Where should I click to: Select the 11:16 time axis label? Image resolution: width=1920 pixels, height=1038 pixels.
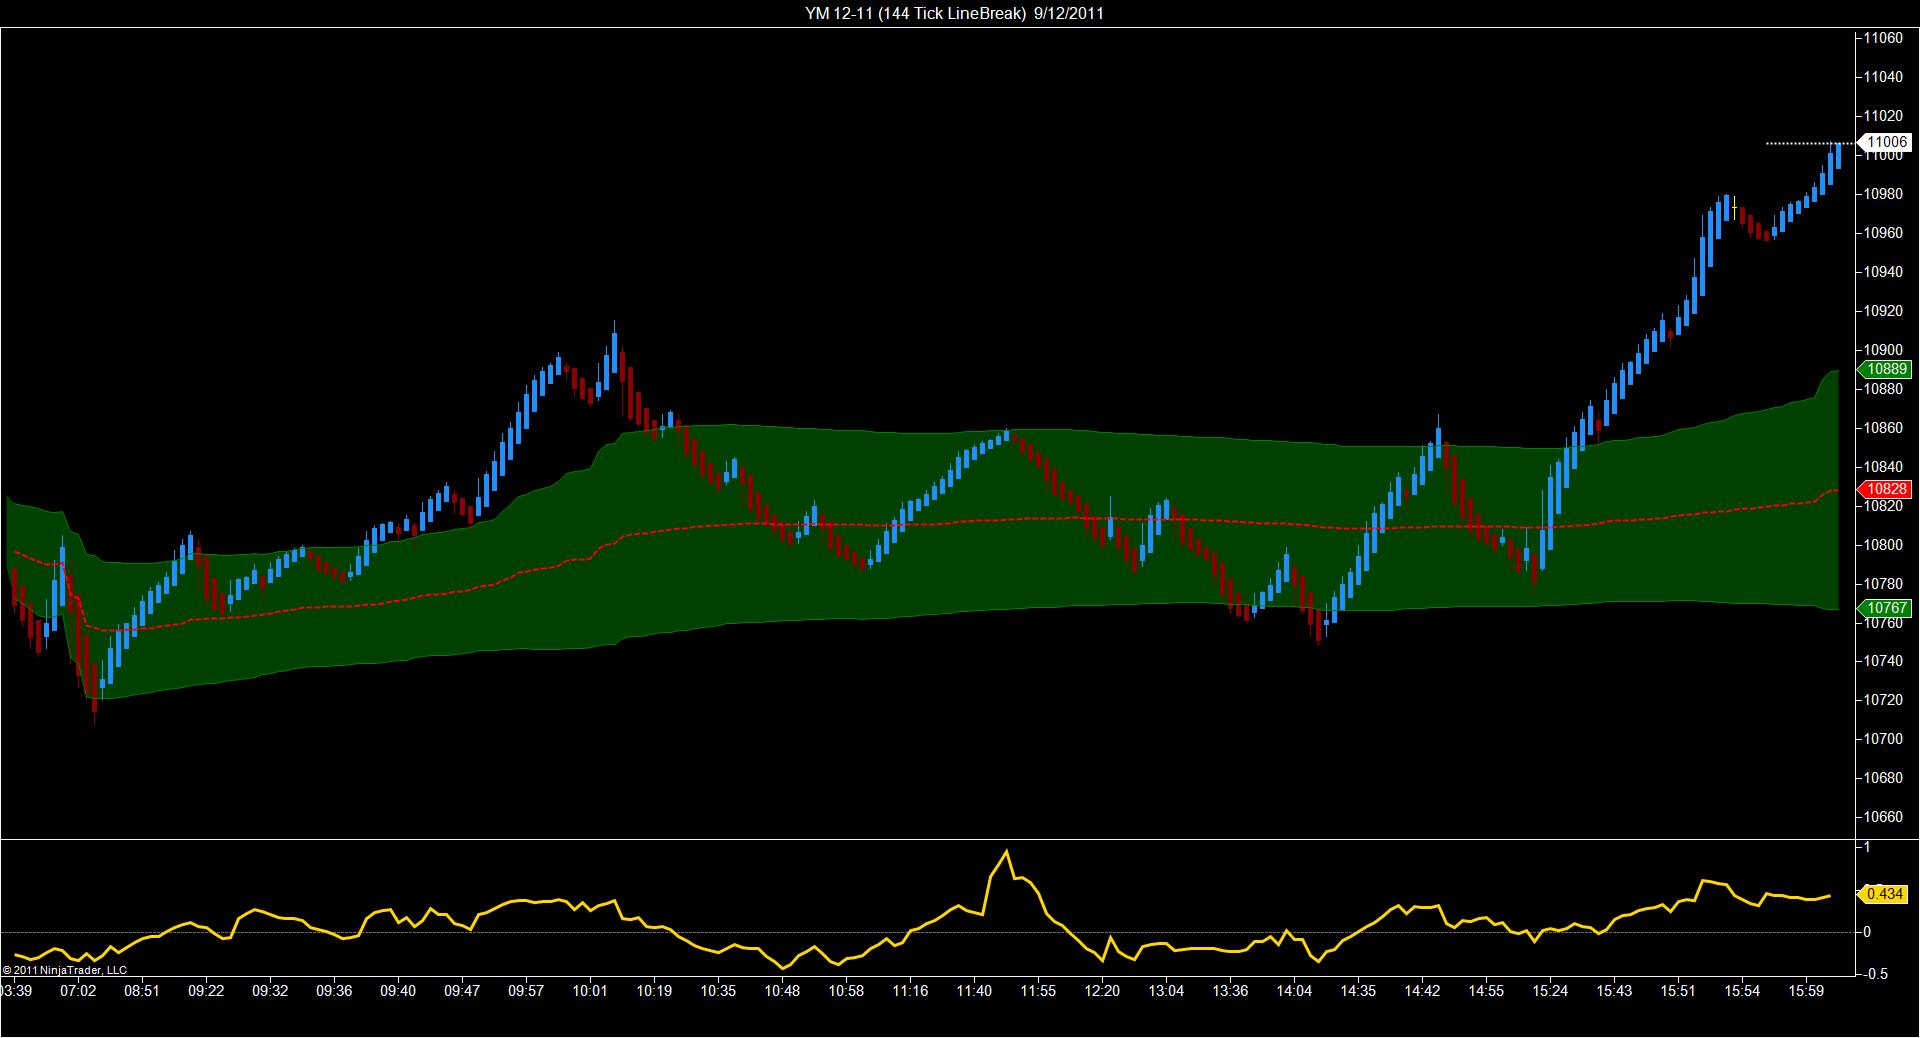click(910, 991)
